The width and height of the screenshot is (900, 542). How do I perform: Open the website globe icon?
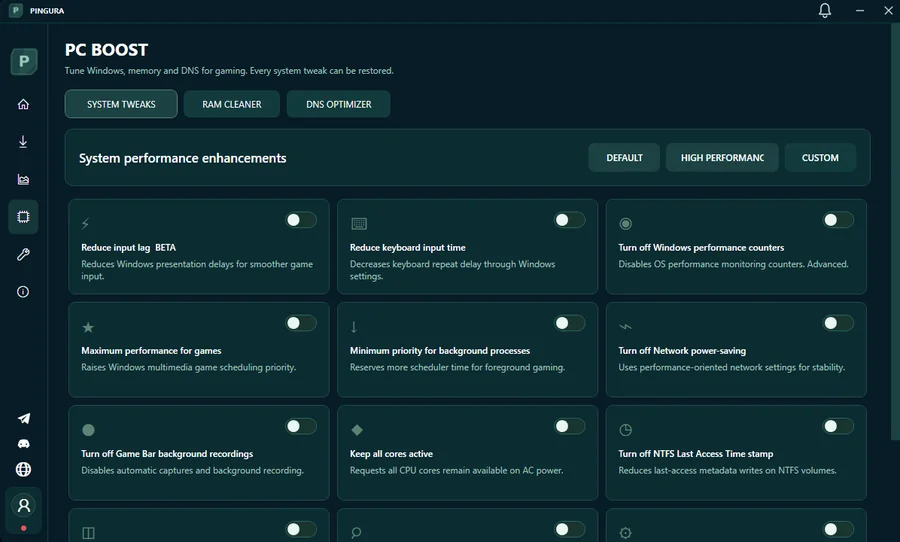[x=24, y=469]
